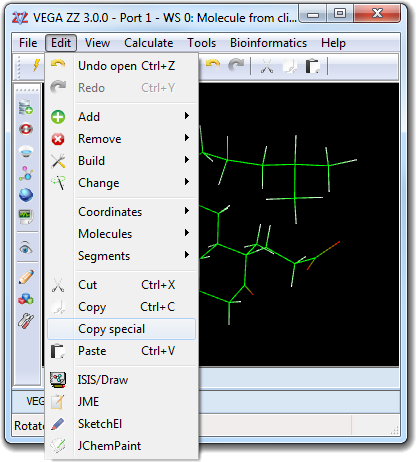416x462 pixels.
Task: Choose Copy special menu entry
Action: tap(121, 329)
